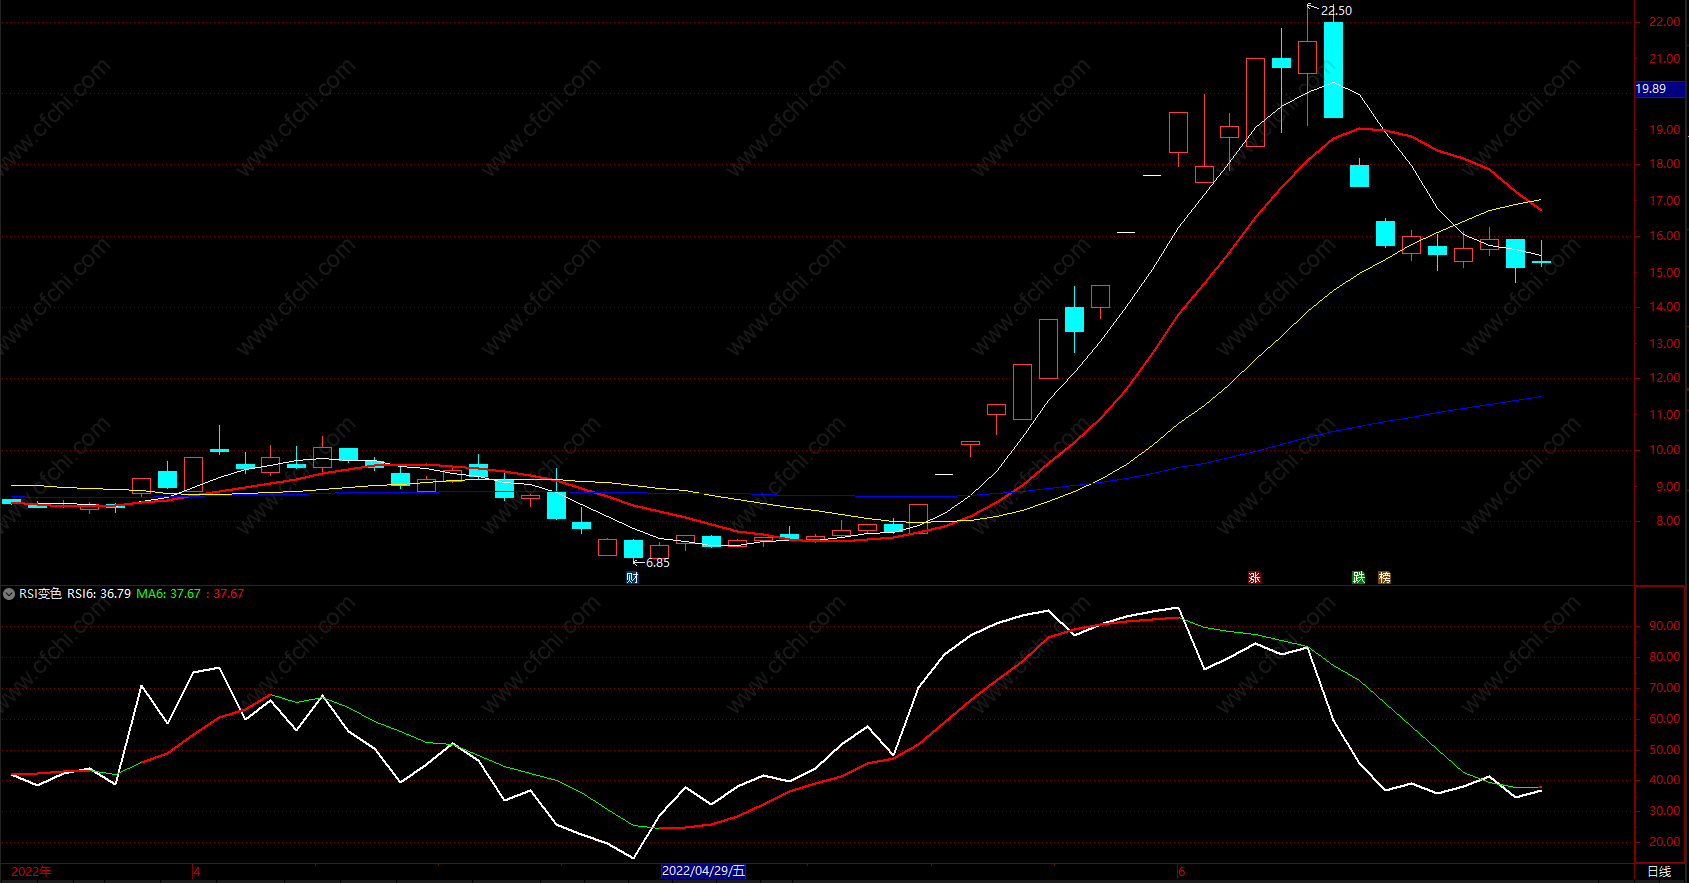Click the RSI6: 36.79 value

[99, 594]
